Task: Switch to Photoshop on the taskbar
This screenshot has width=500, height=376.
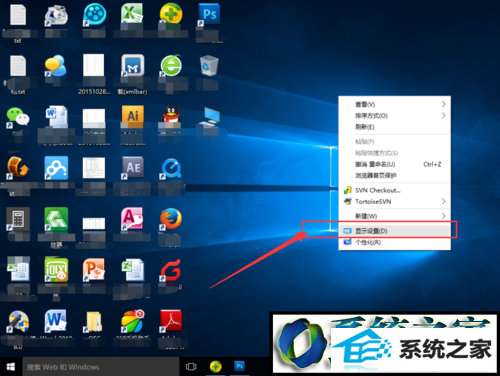Action: point(239,367)
